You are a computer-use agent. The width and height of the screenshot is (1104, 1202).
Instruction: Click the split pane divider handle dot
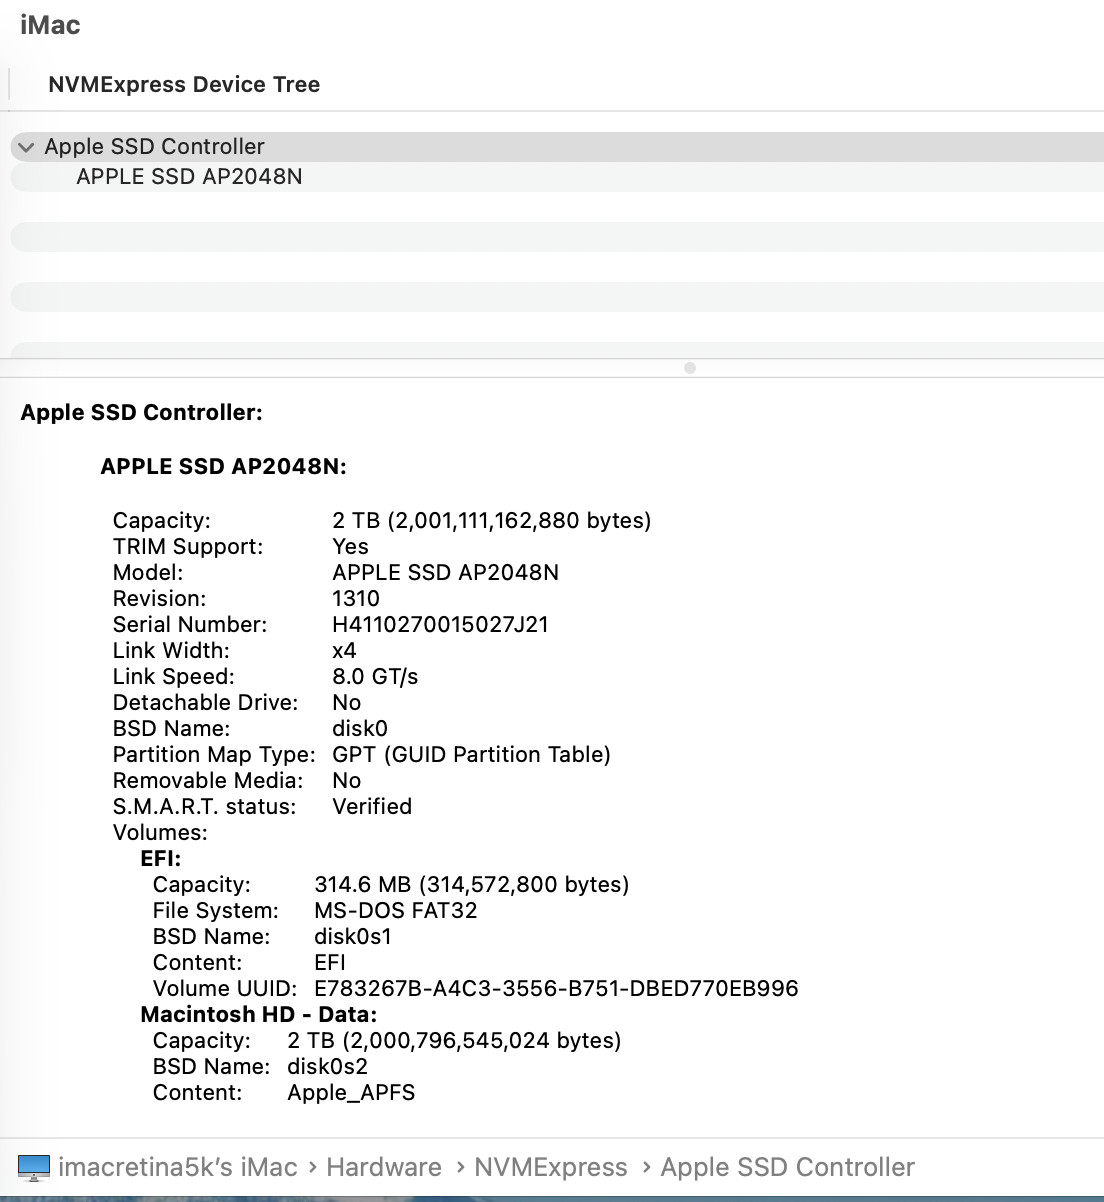click(690, 368)
